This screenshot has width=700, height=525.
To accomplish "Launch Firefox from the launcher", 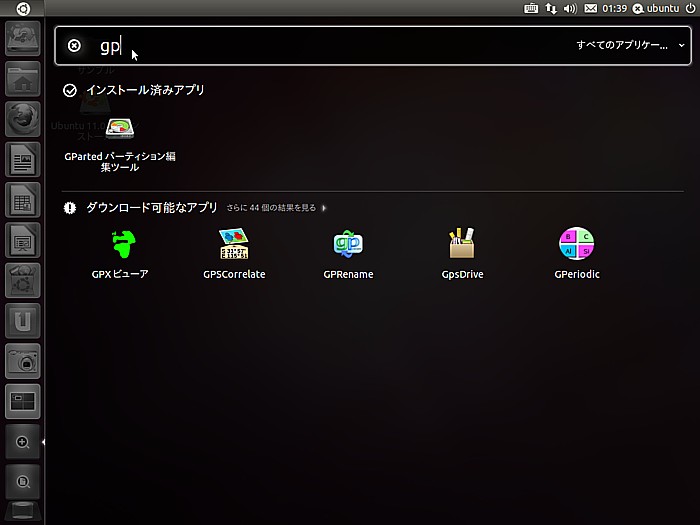I will (23, 119).
